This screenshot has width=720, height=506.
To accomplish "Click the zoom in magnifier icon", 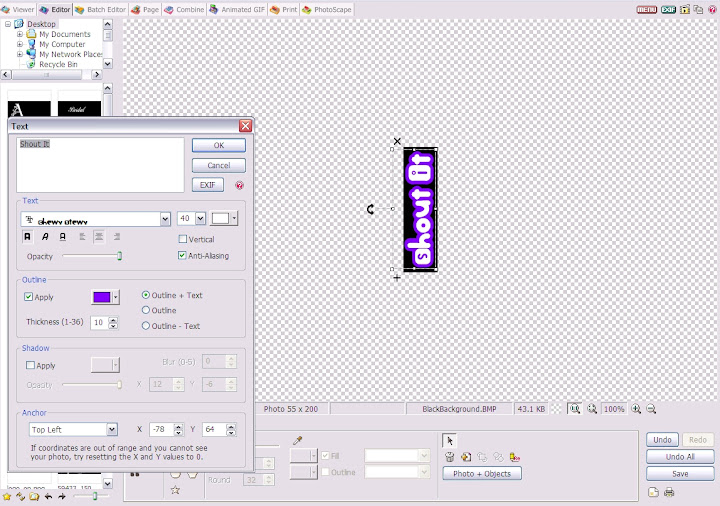I will click(636, 409).
